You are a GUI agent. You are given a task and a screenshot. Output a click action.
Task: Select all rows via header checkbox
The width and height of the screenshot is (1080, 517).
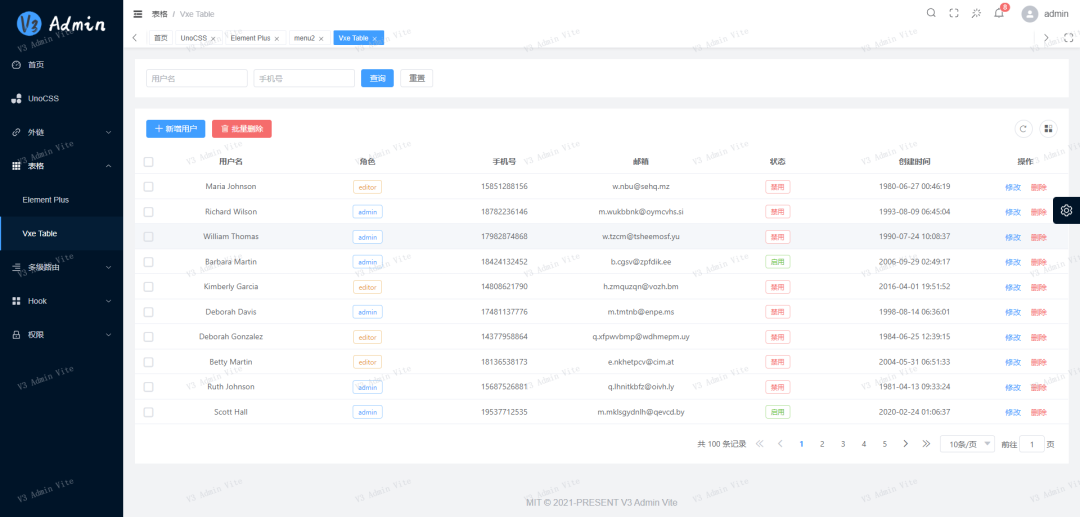tap(149, 162)
